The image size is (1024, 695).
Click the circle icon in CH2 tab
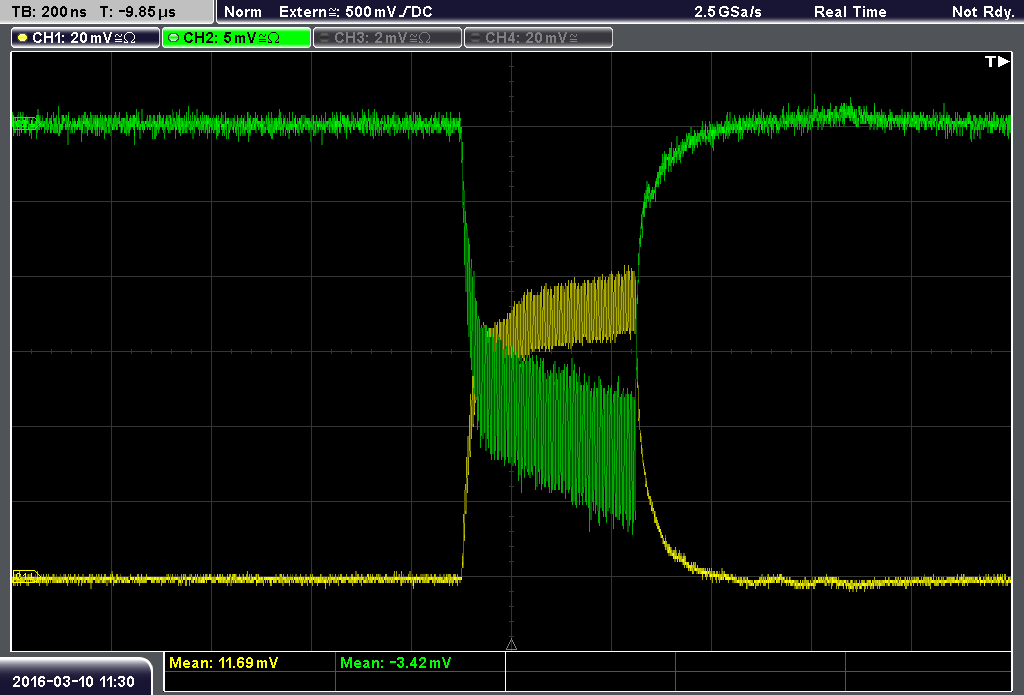173,38
